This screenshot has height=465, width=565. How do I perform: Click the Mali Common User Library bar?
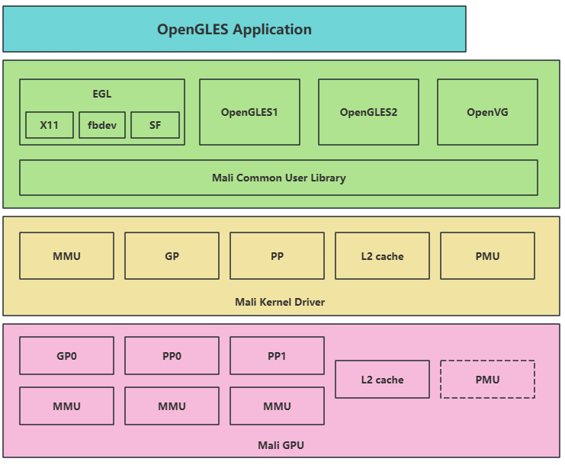point(279,178)
